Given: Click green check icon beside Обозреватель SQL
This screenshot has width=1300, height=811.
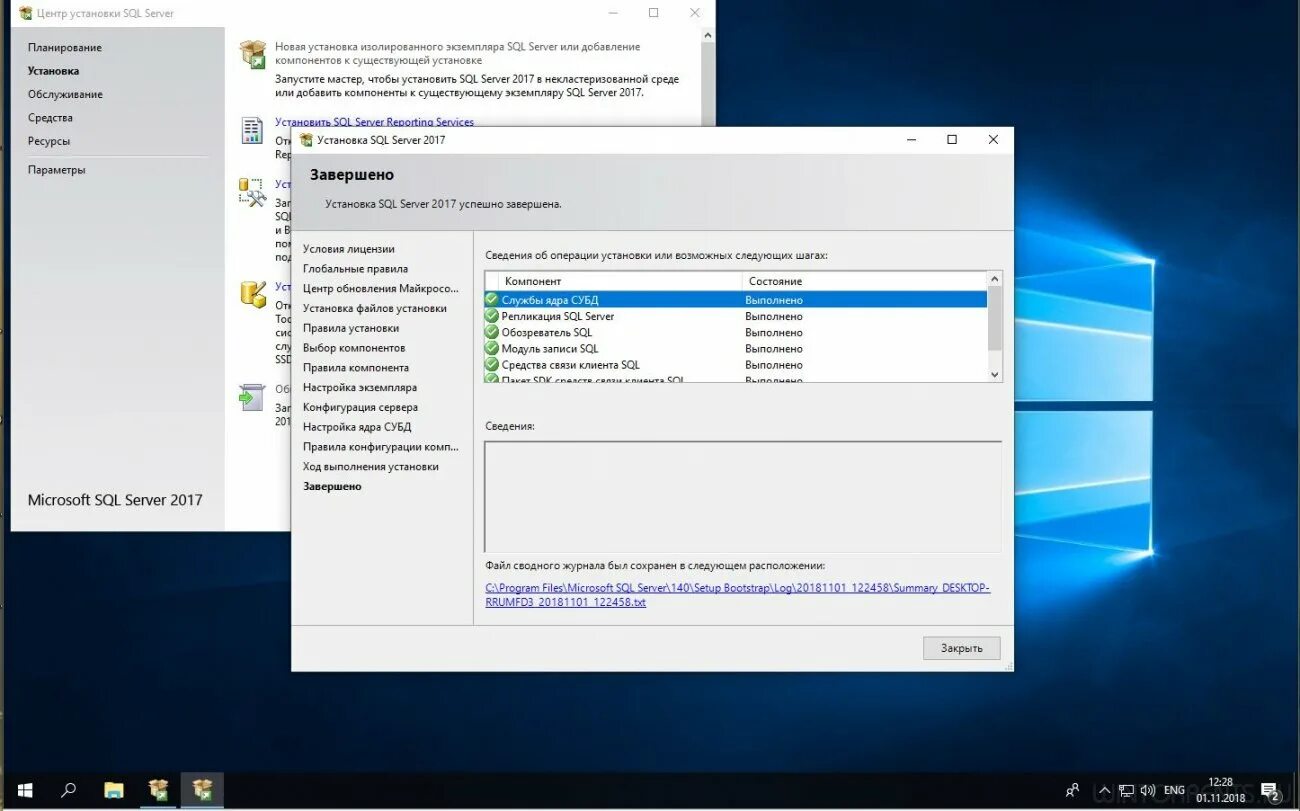Looking at the screenshot, I should (492, 331).
